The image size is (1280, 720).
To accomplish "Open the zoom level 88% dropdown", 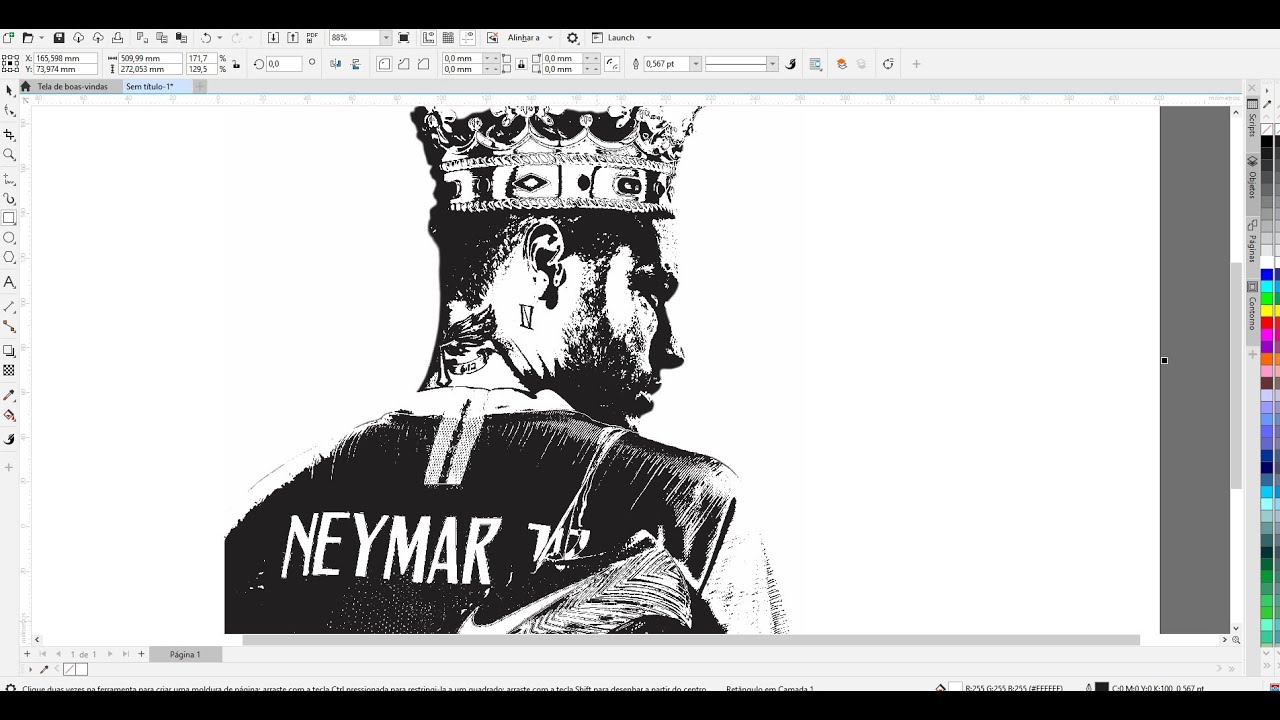I will click(386, 38).
